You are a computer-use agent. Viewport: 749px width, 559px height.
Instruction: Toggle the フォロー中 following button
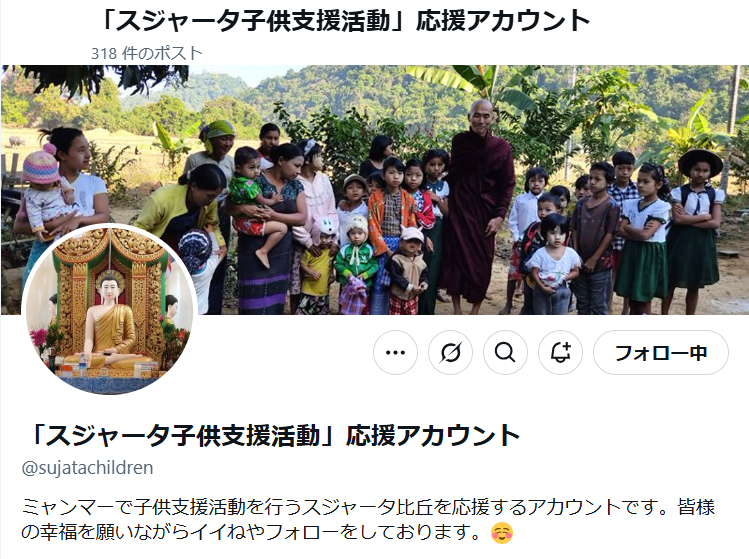tap(661, 353)
